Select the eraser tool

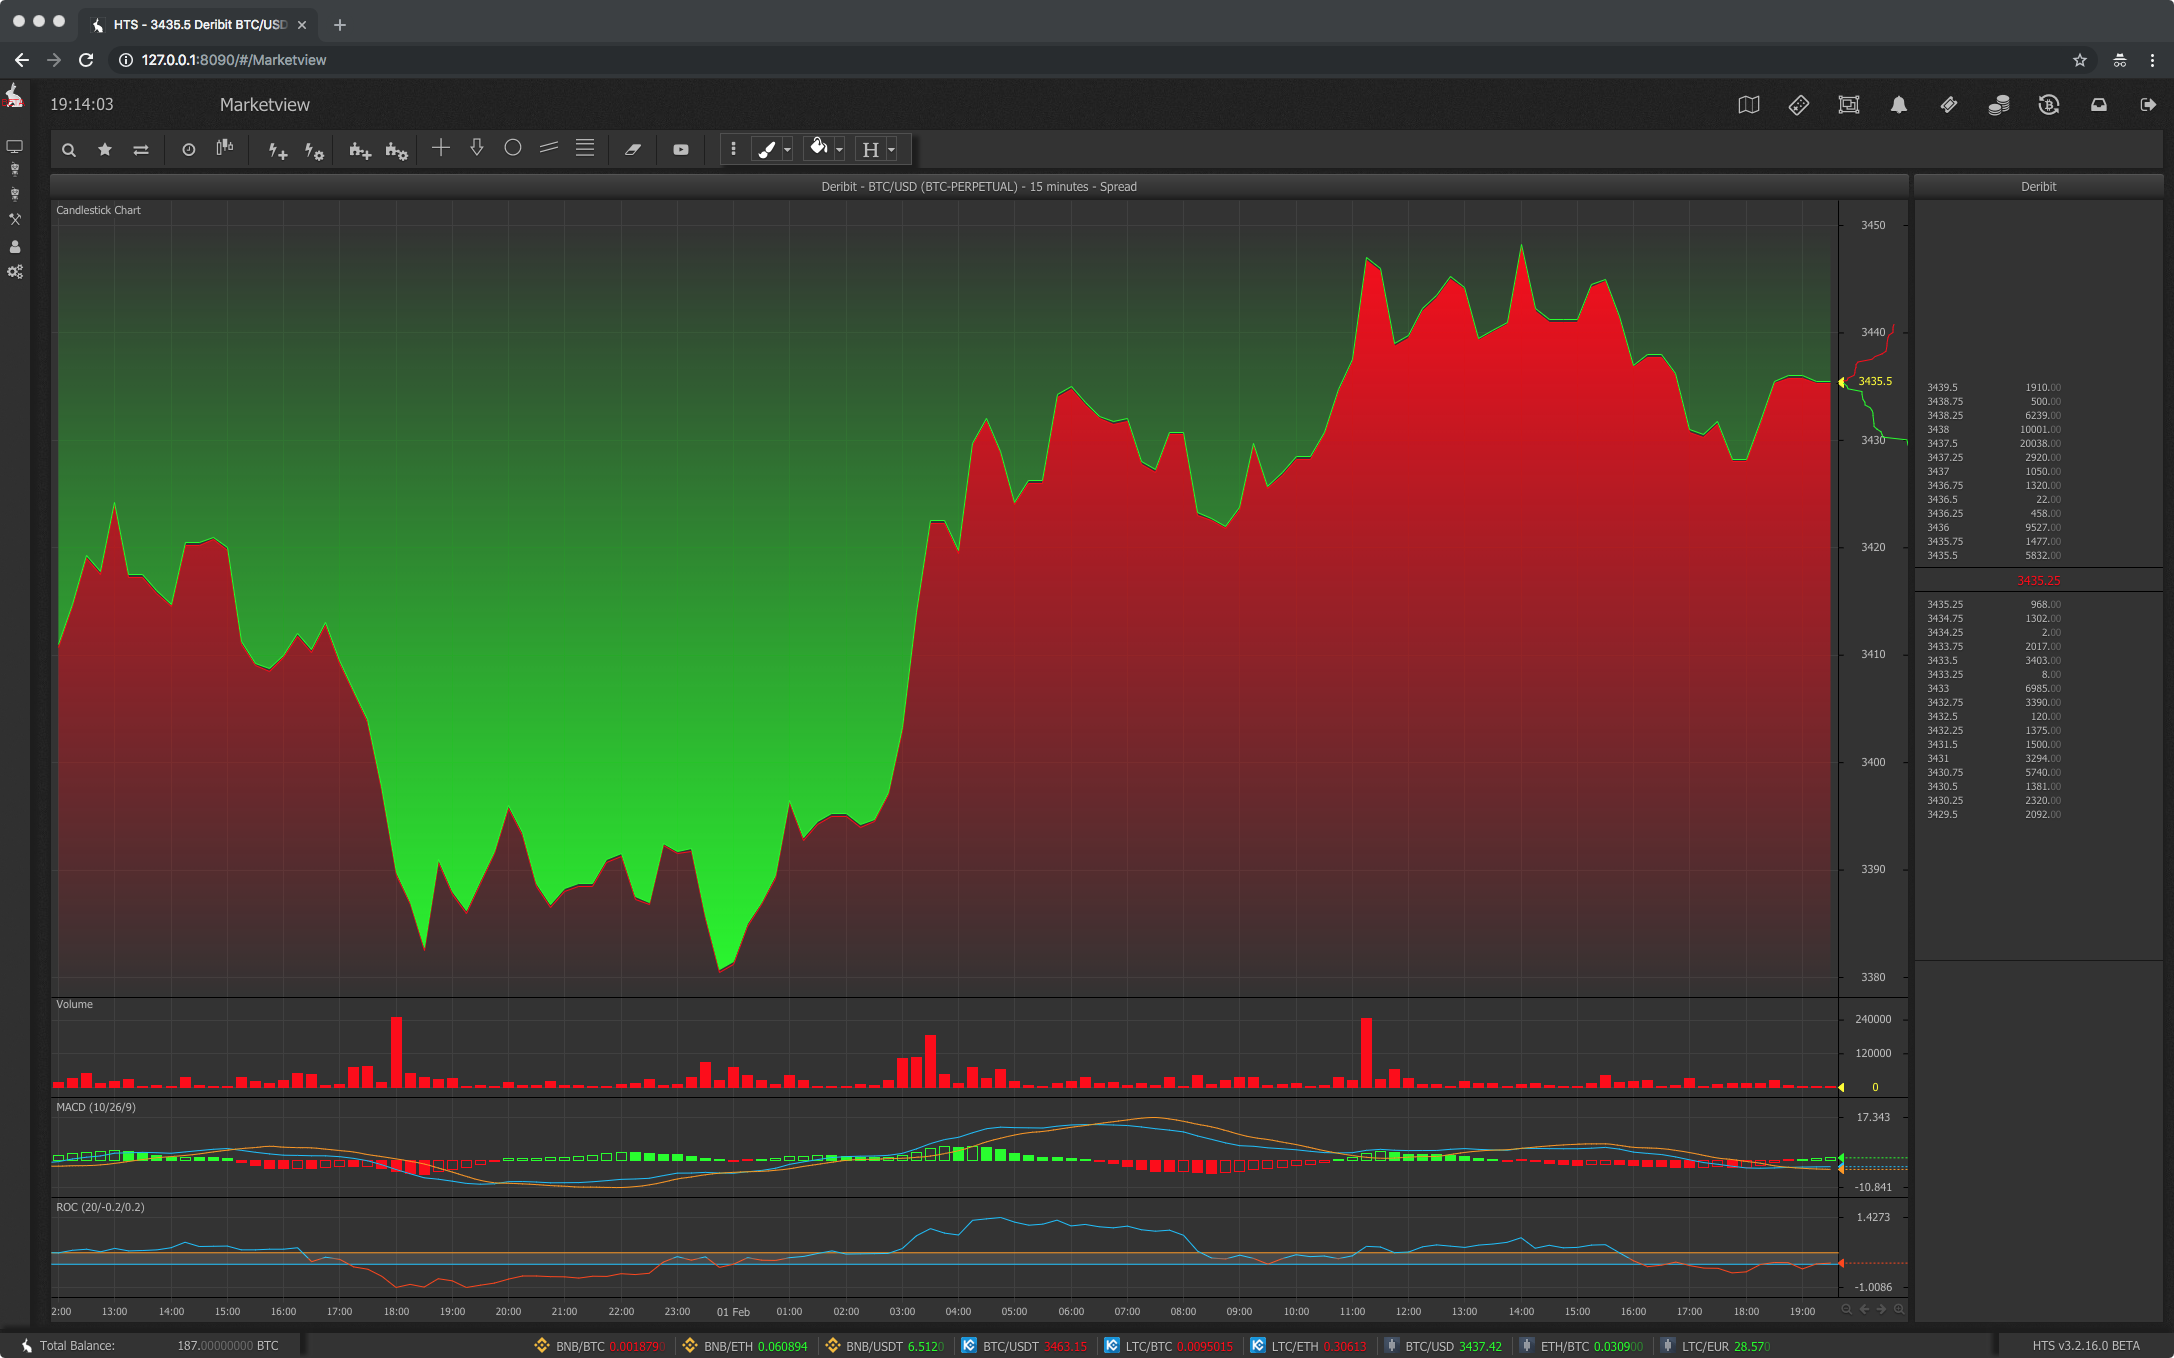pos(633,150)
